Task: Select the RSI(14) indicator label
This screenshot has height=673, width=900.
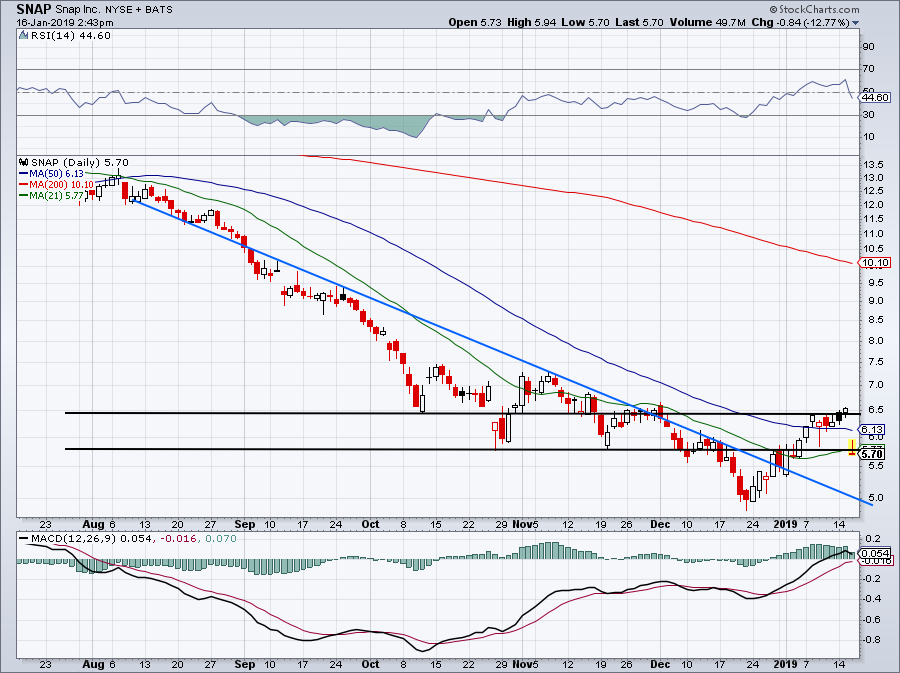Action: pyautogui.click(x=56, y=36)
